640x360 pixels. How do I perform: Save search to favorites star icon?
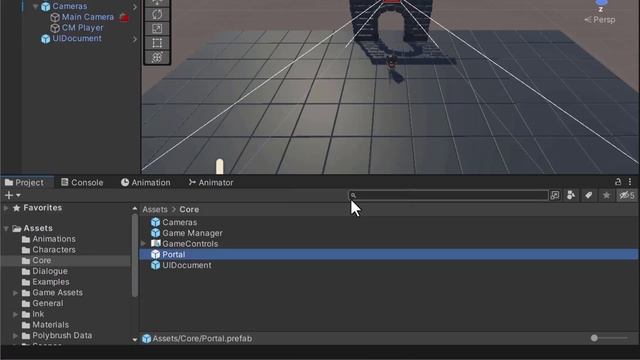(x=607, y=196)
